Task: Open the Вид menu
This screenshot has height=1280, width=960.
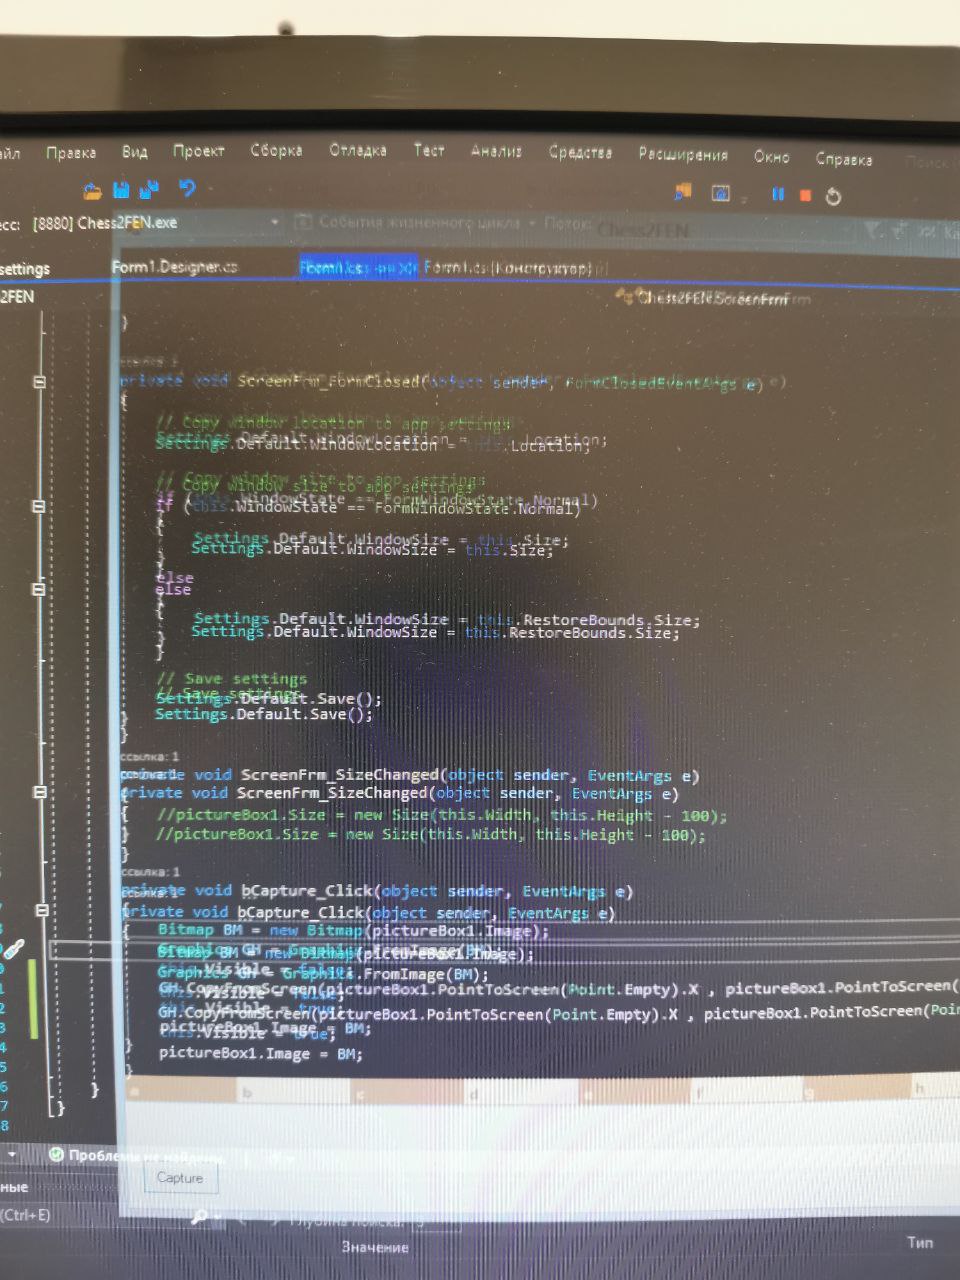Action: click(x=135, y=152)
